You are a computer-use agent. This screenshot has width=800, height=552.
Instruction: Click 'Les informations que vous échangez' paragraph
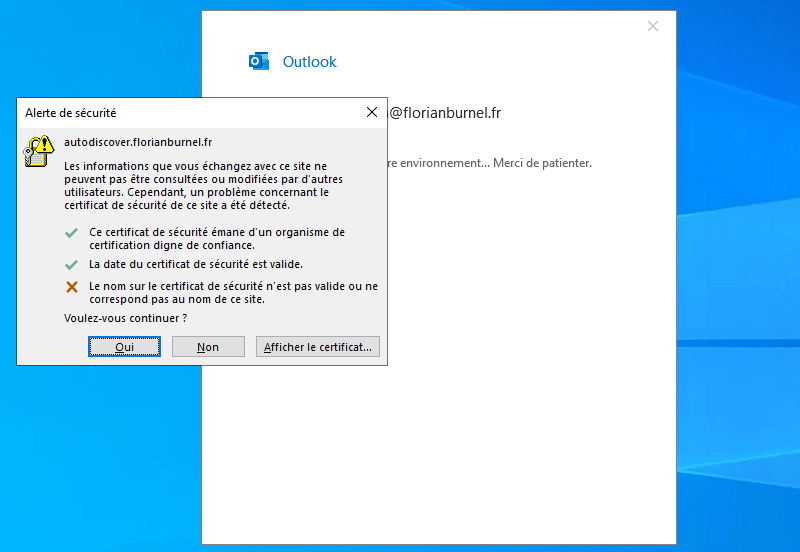click(204, 186)
